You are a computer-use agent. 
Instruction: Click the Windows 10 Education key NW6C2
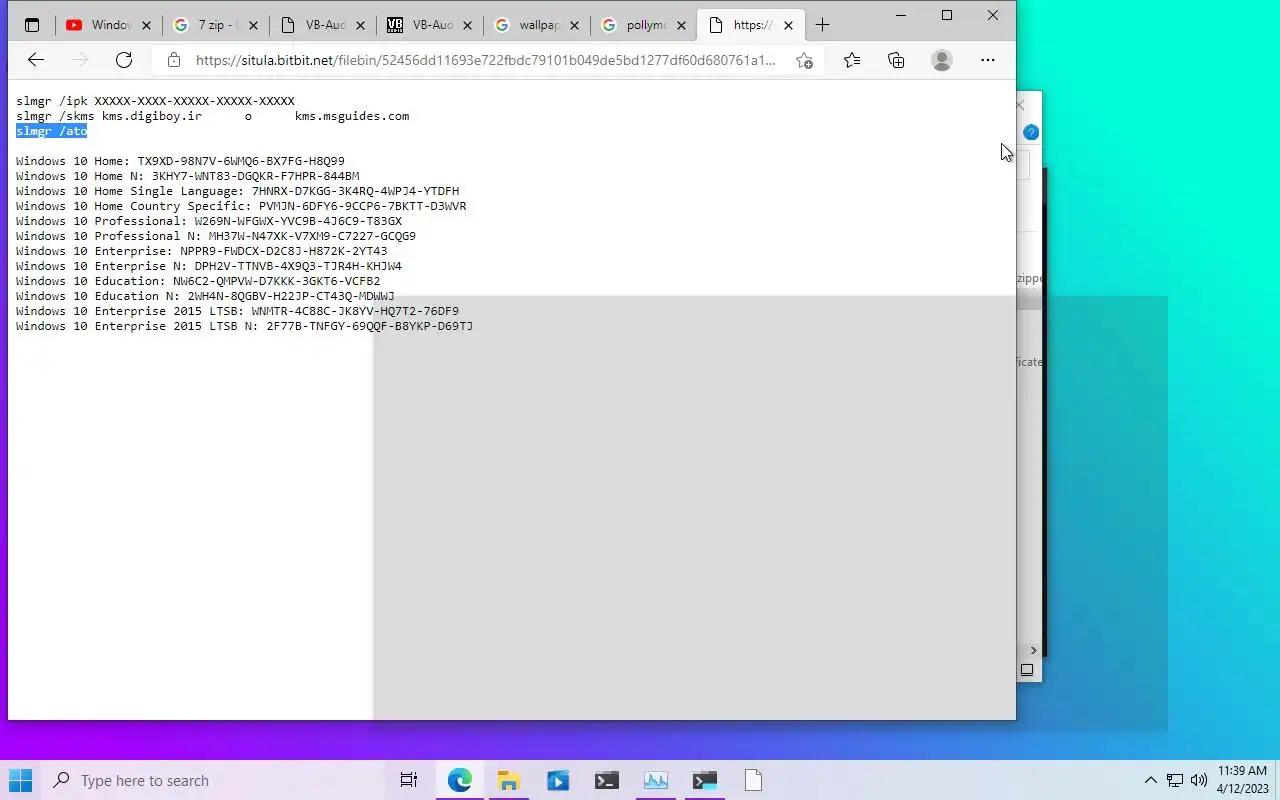277,281
